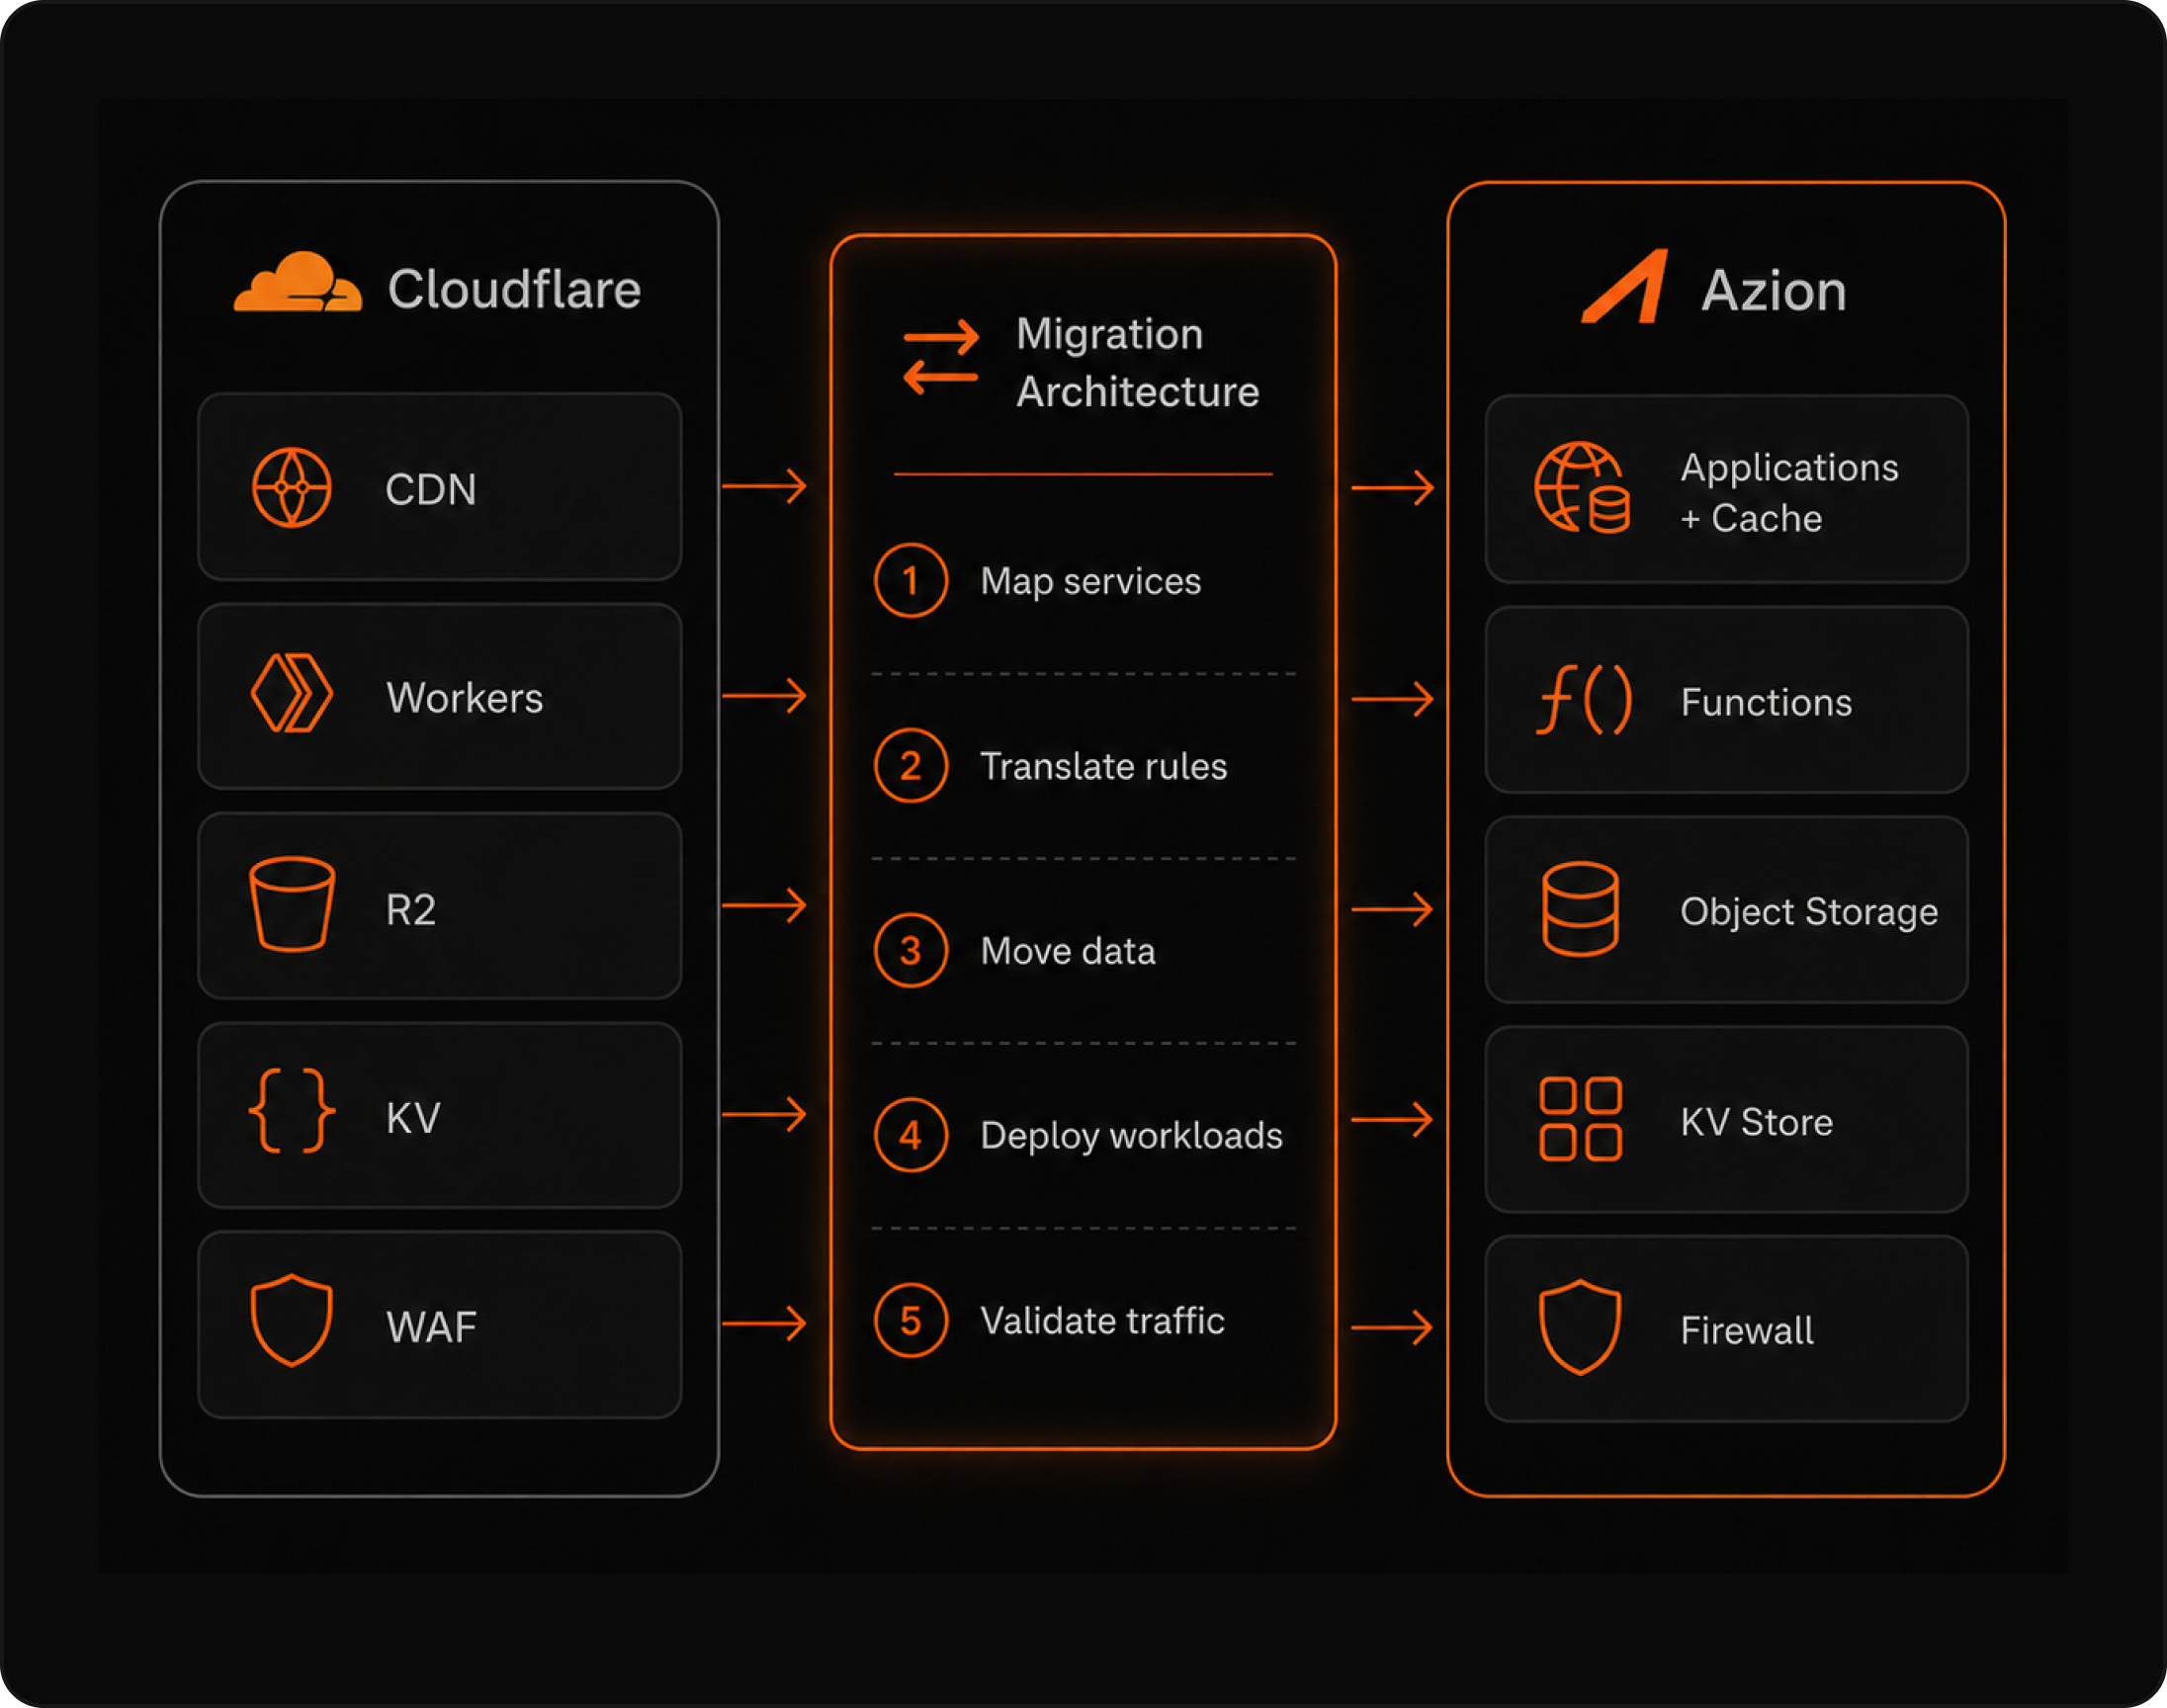
Task: Select the CDN card
Action: tap(440, 487)
